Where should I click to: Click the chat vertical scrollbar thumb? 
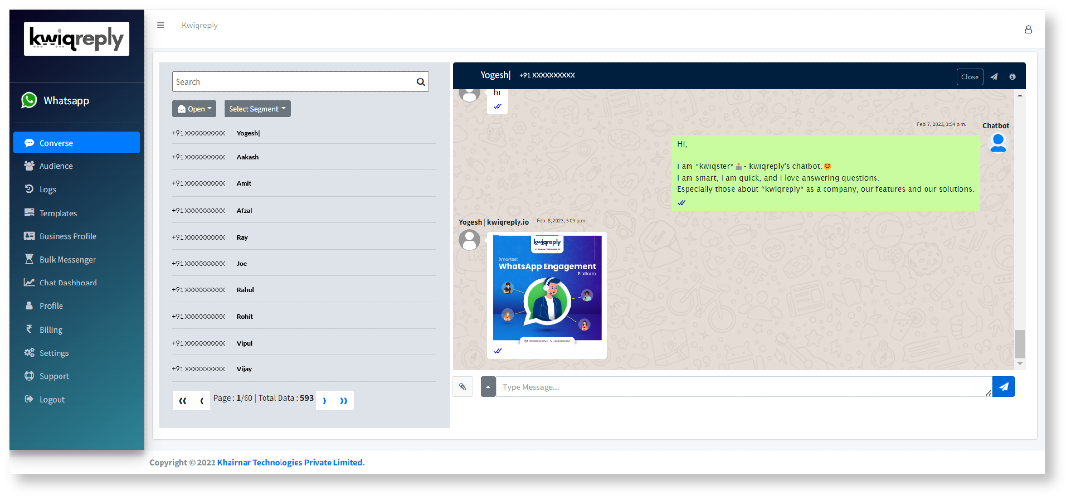(x=1020, y=344)
